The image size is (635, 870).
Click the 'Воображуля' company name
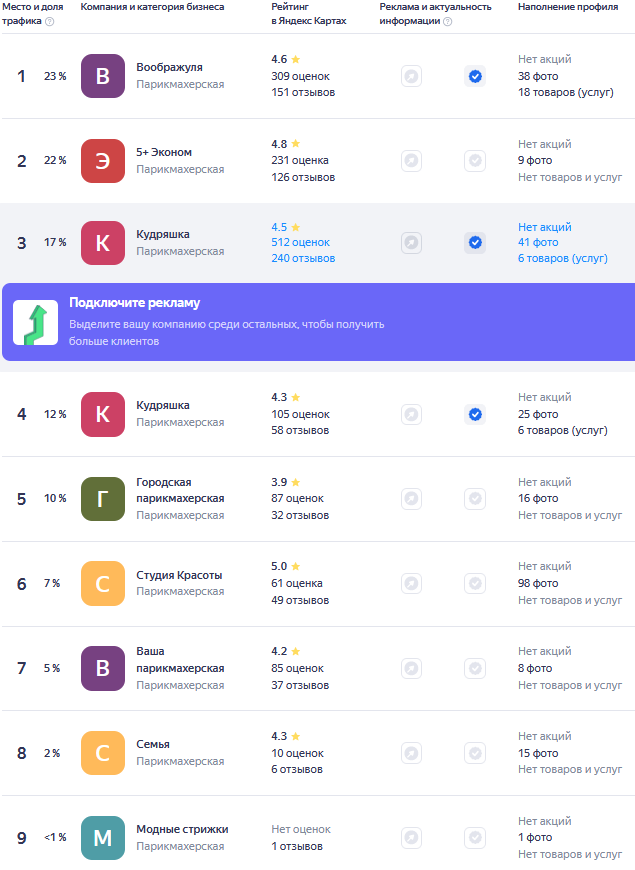[x=169, y=67]
